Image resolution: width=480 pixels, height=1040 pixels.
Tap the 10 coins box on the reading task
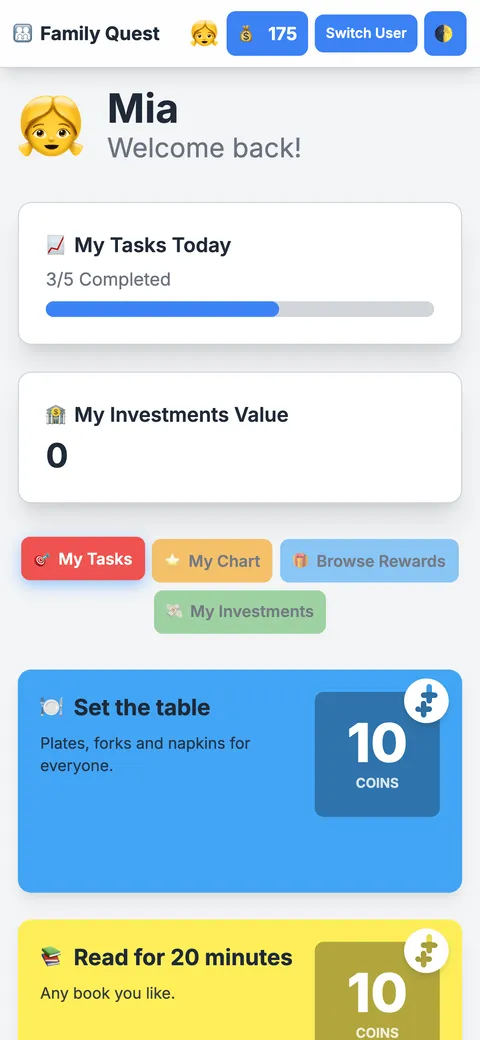click(377, 991)
